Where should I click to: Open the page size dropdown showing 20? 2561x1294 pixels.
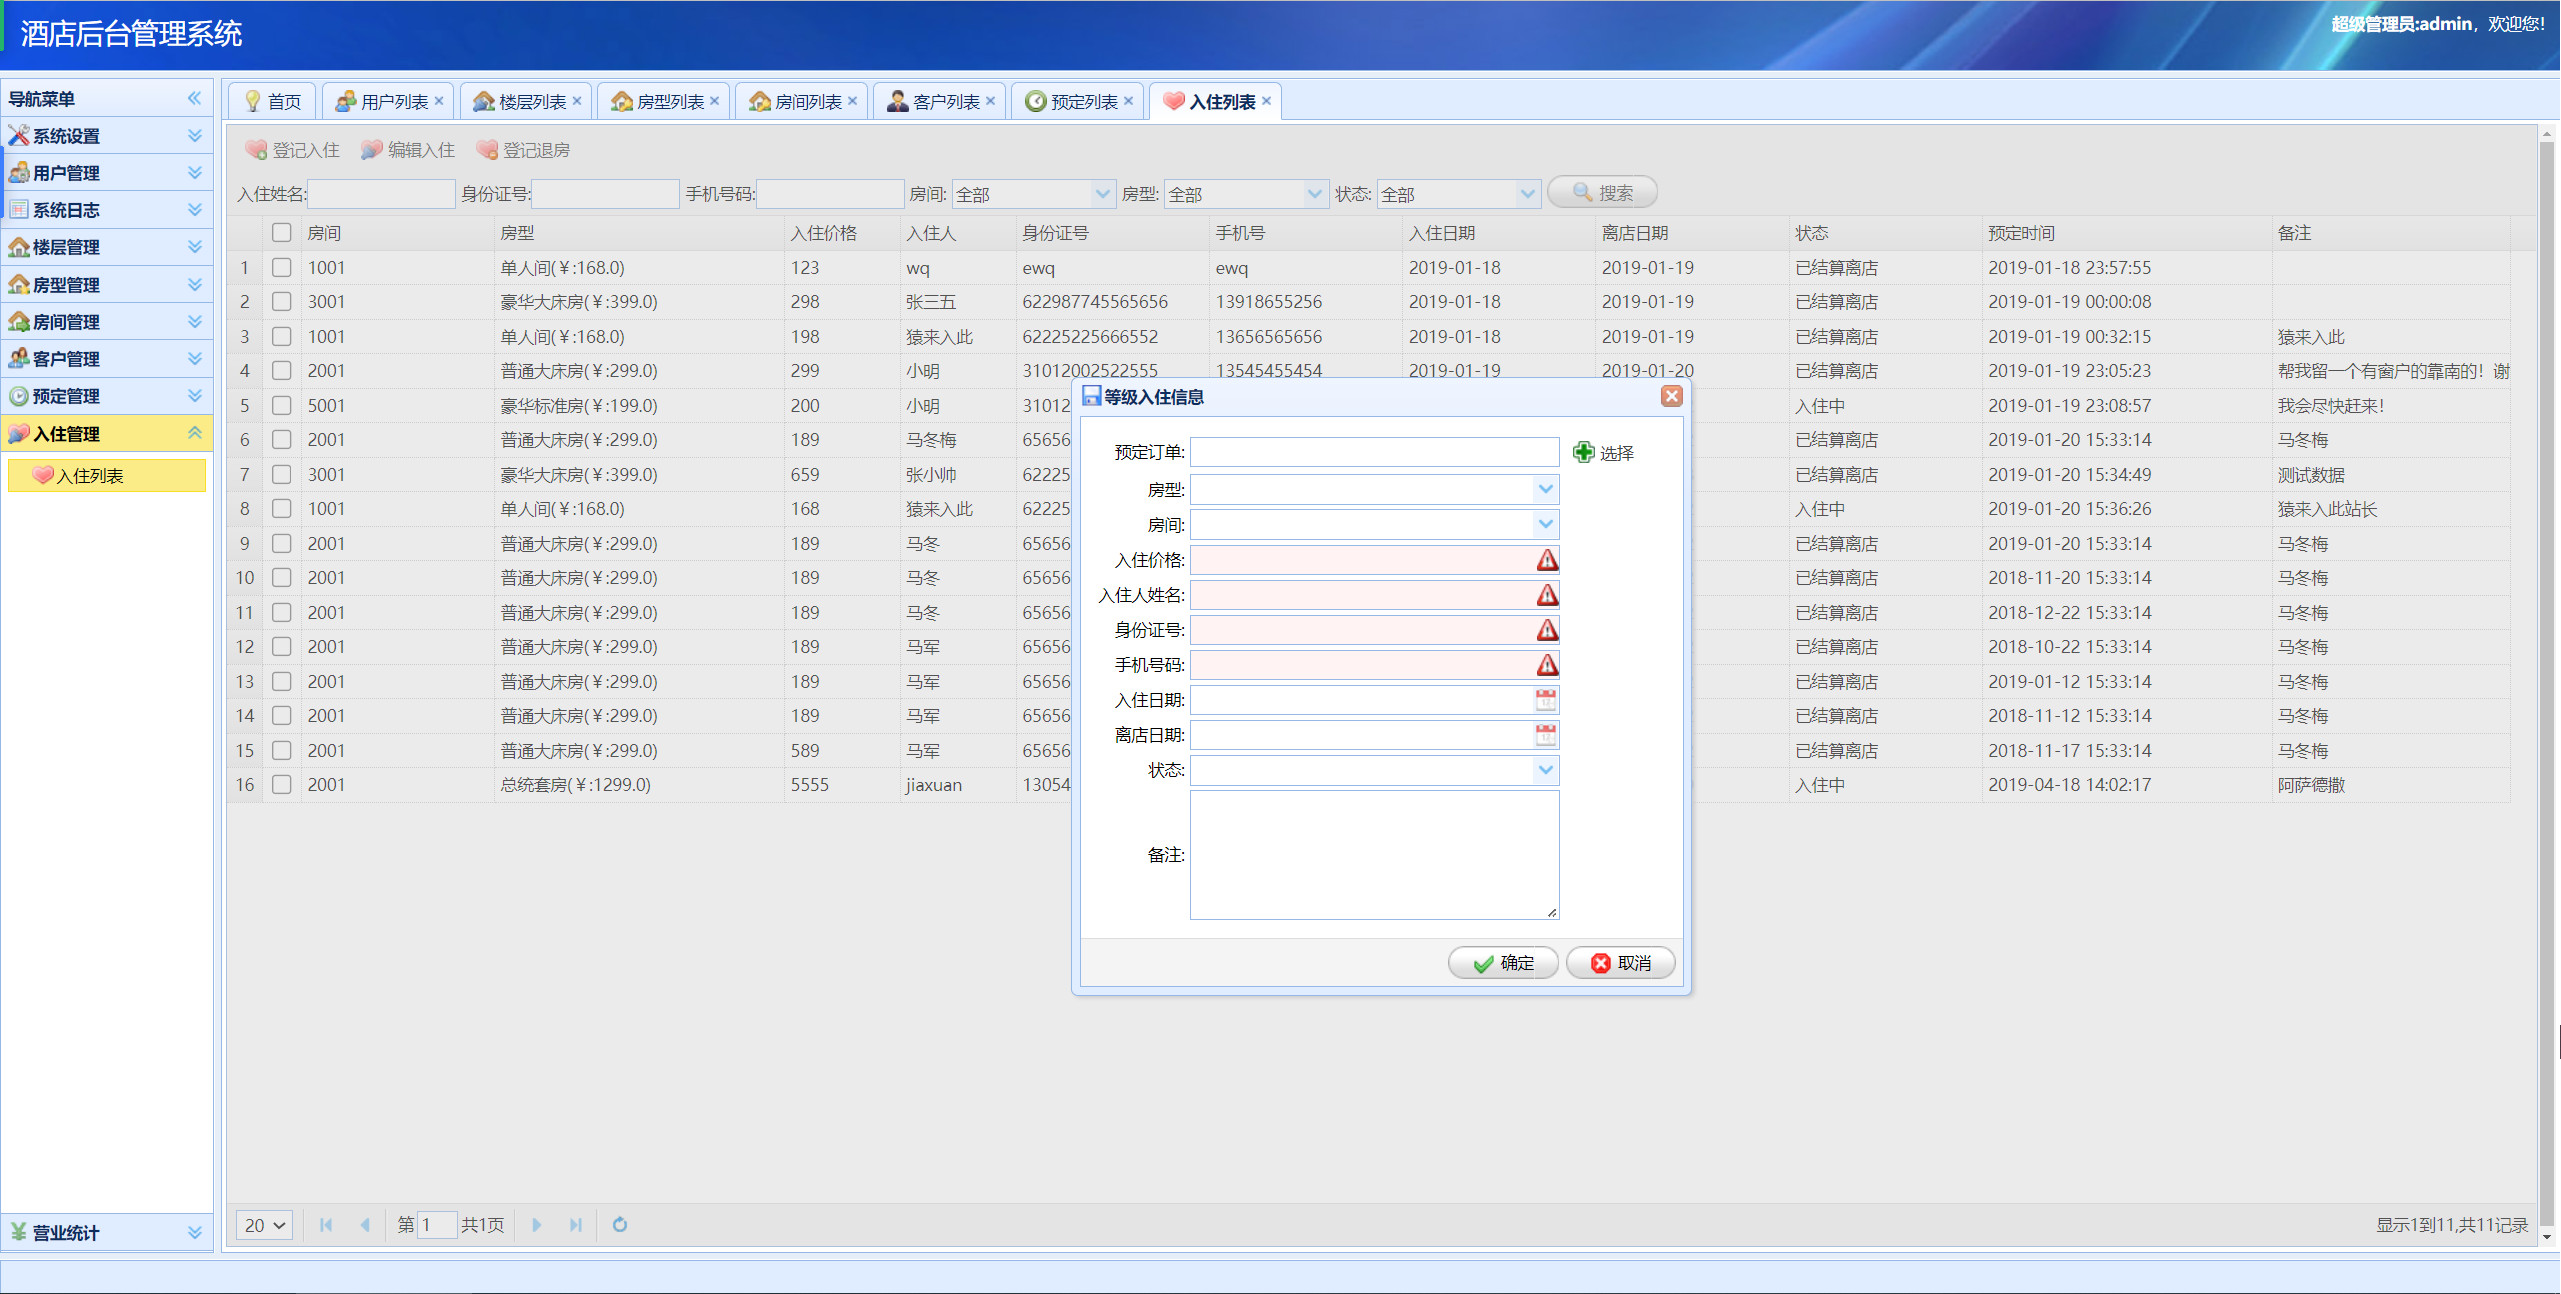point(263,1224)
